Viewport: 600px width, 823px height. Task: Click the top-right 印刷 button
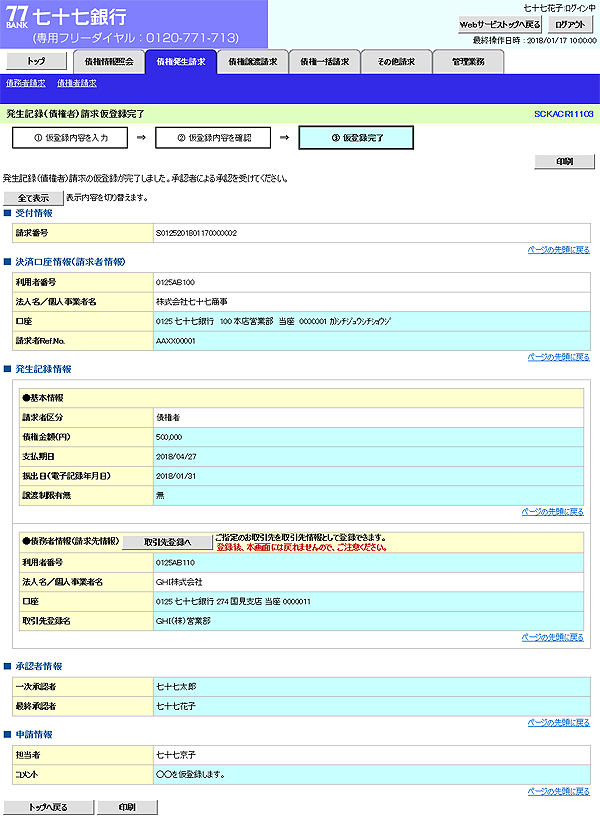tap(564, 162)
